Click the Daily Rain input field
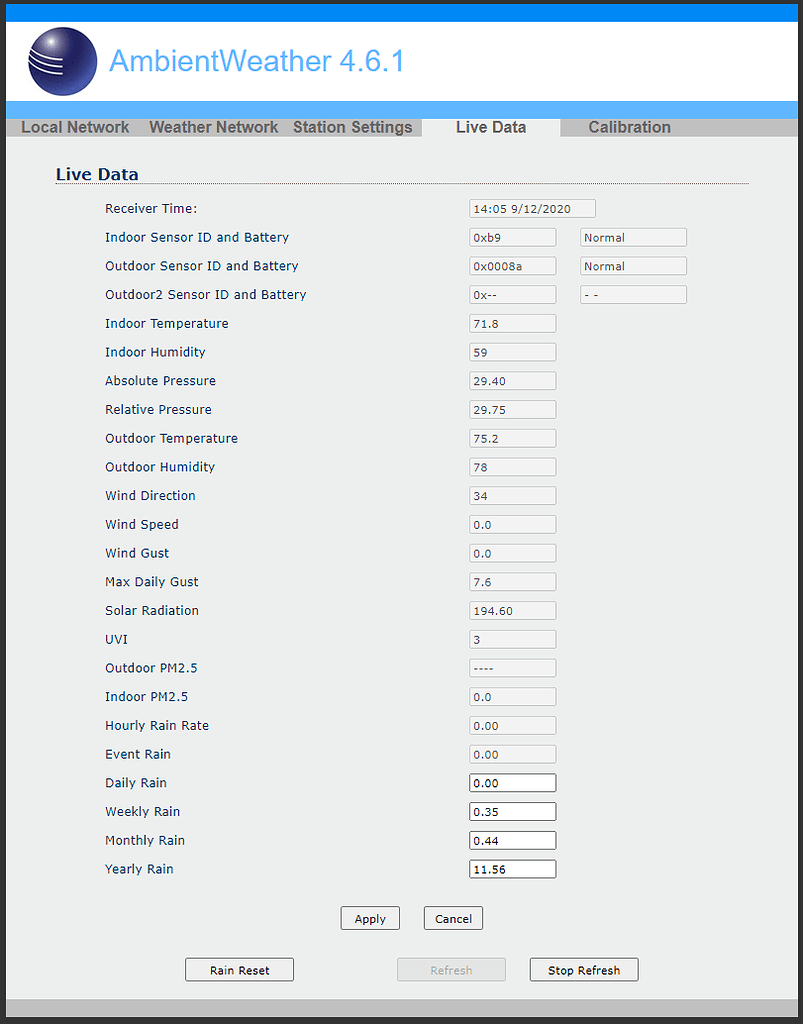The image size is (803, 1024). (512, 782)
